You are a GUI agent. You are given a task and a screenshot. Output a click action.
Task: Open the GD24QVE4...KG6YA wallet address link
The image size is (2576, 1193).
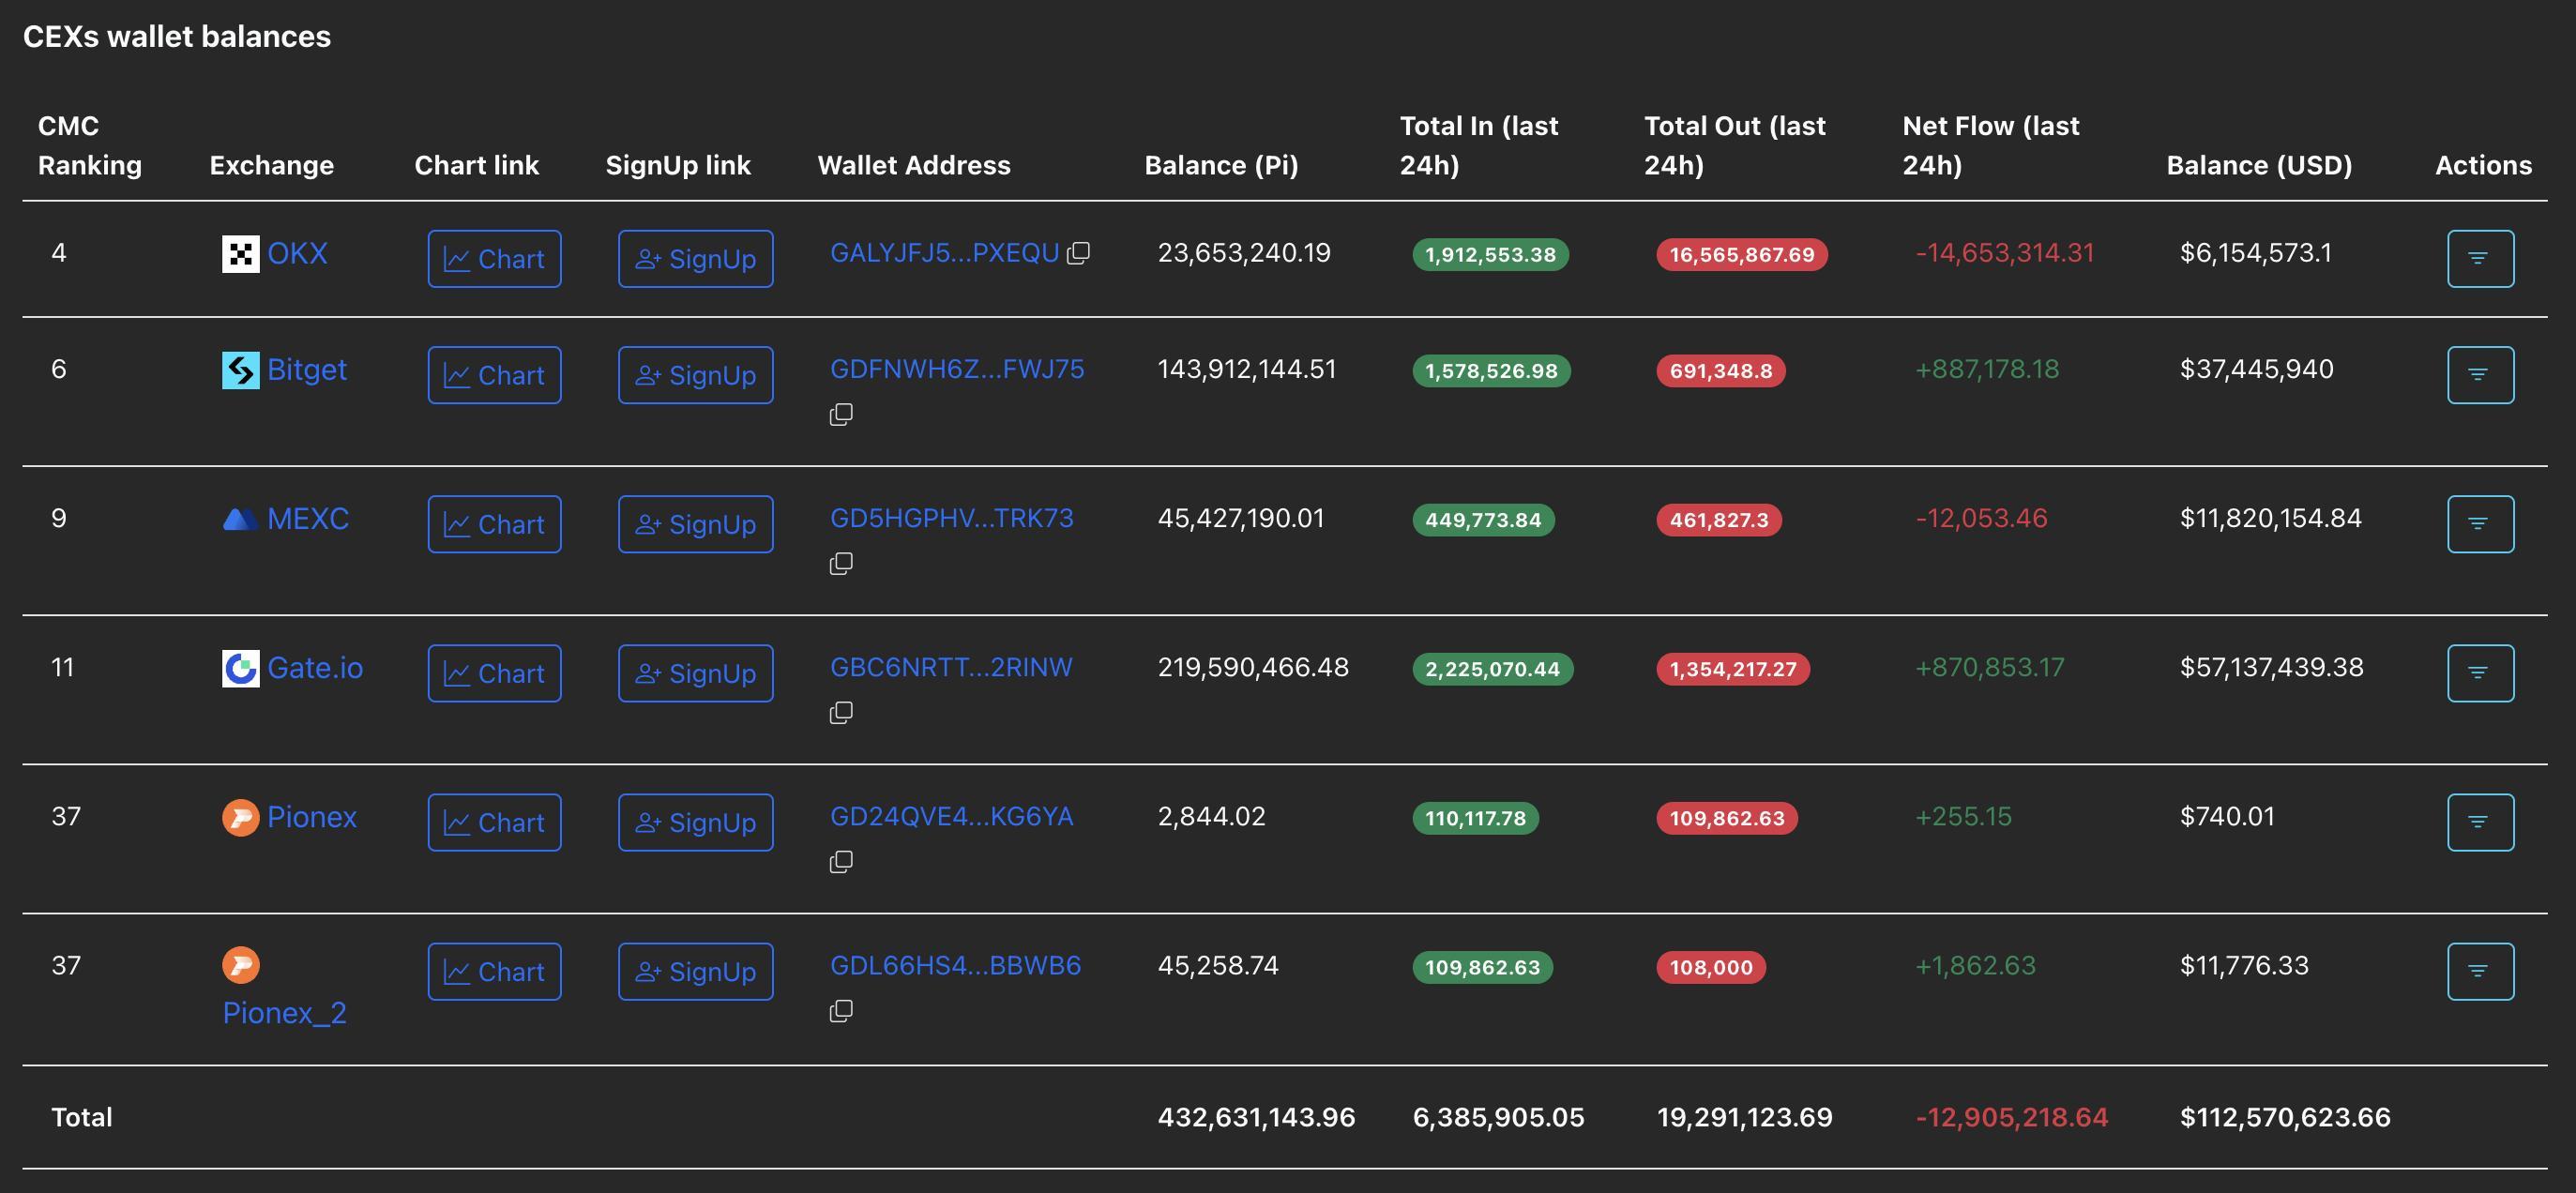point(951,817)
